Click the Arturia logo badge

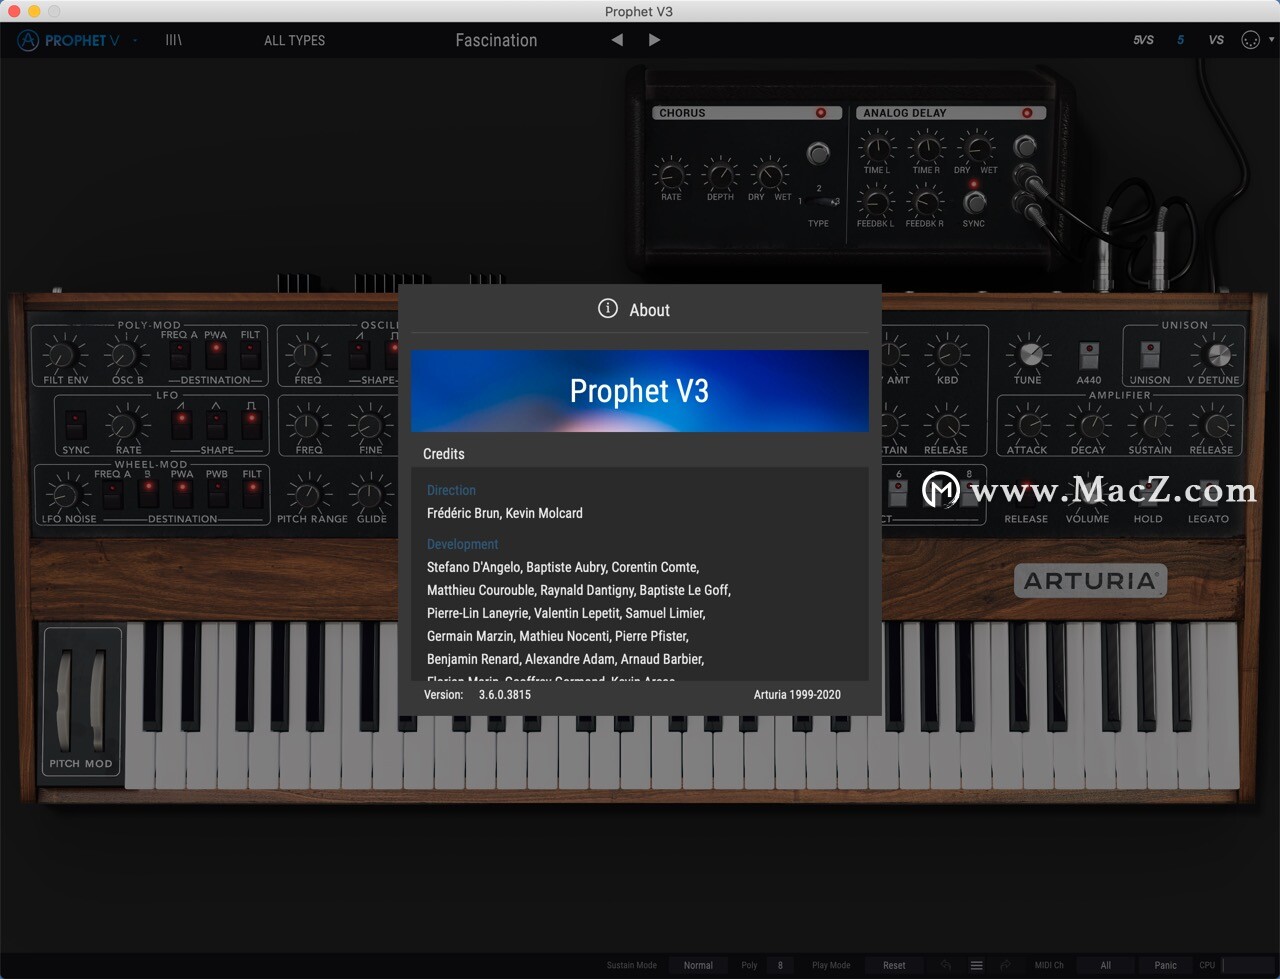(x=1091, y=581)
